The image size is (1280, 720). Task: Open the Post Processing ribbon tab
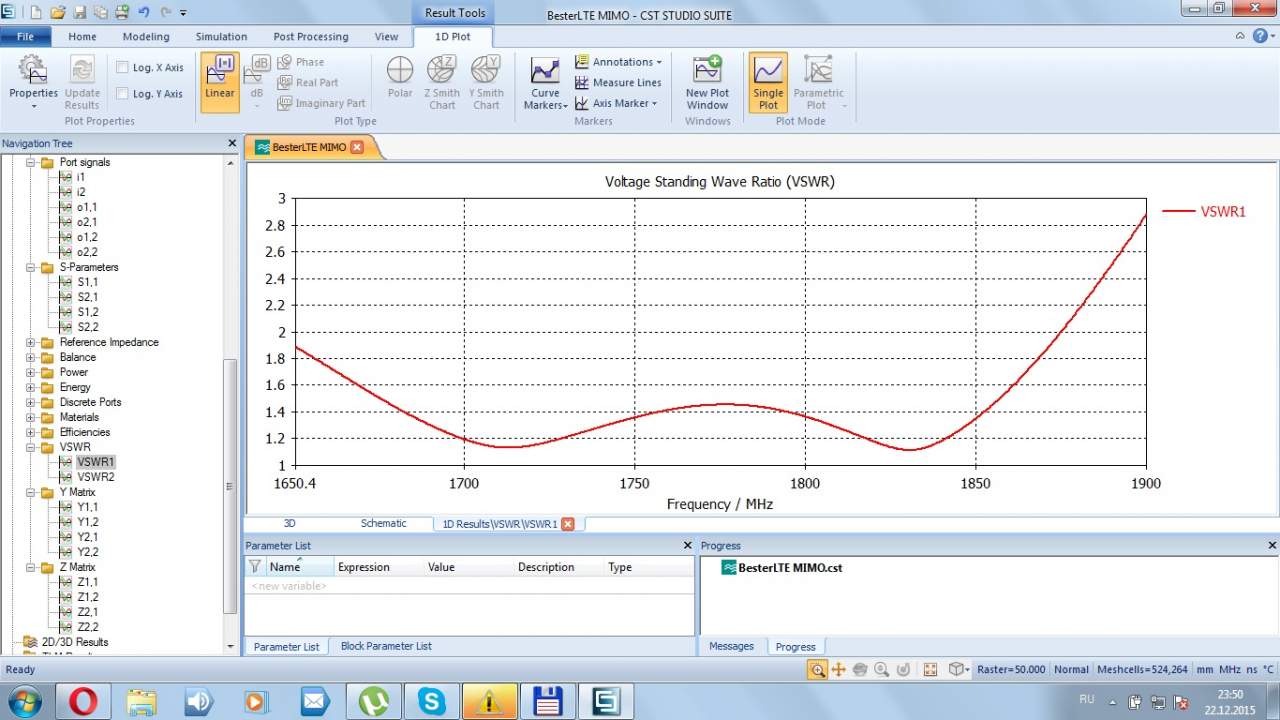click(311, 37)
